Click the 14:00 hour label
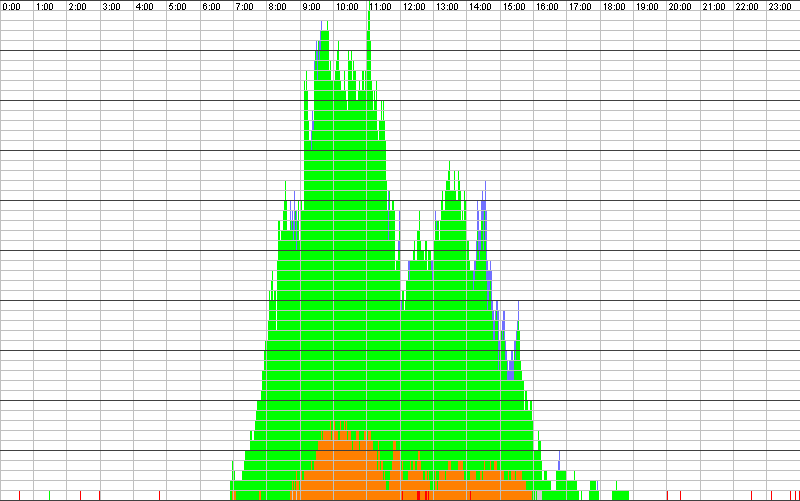The height and width of the screenshot is (501, 800). pyautogui.click(x=480, y=7)
